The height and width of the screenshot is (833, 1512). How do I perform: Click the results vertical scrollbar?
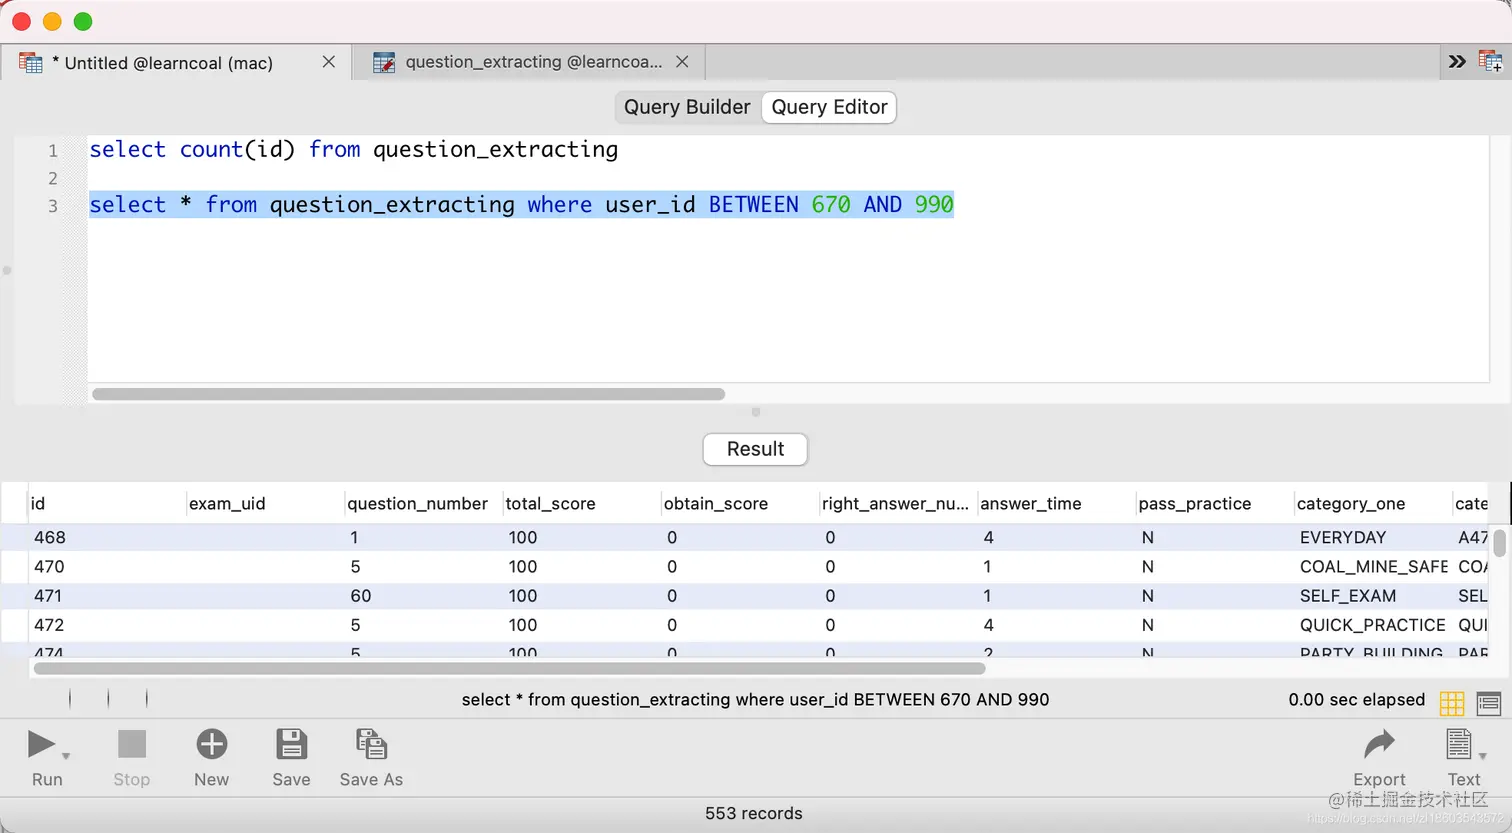pos(1499,542)
